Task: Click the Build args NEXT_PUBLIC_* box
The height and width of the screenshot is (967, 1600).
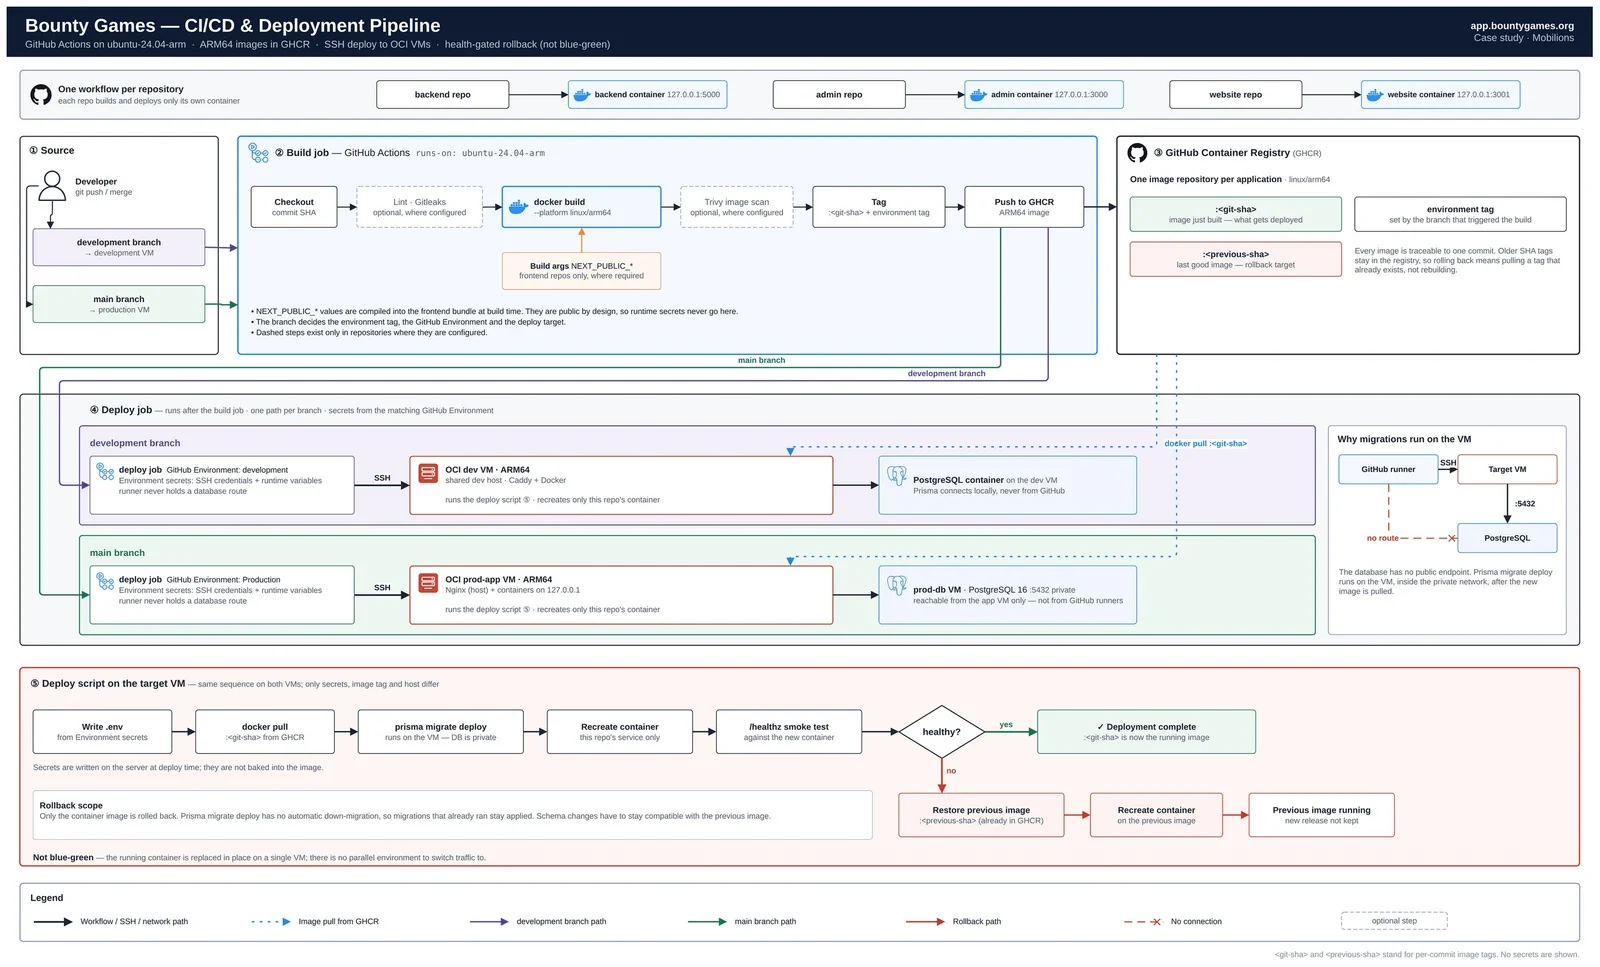Action: [x=581, y=271]
